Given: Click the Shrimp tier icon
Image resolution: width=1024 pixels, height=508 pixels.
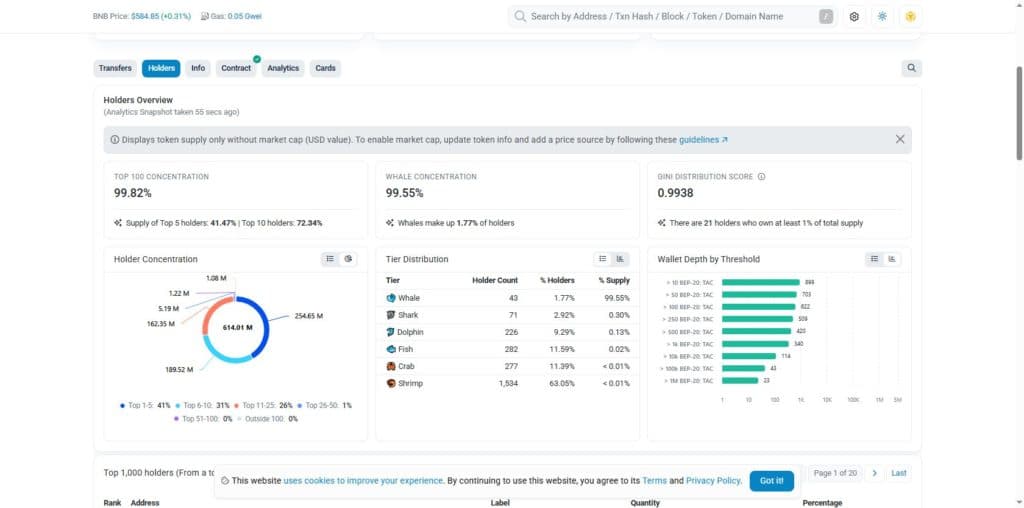Looking at the screenshot, I should pos(391,383).
